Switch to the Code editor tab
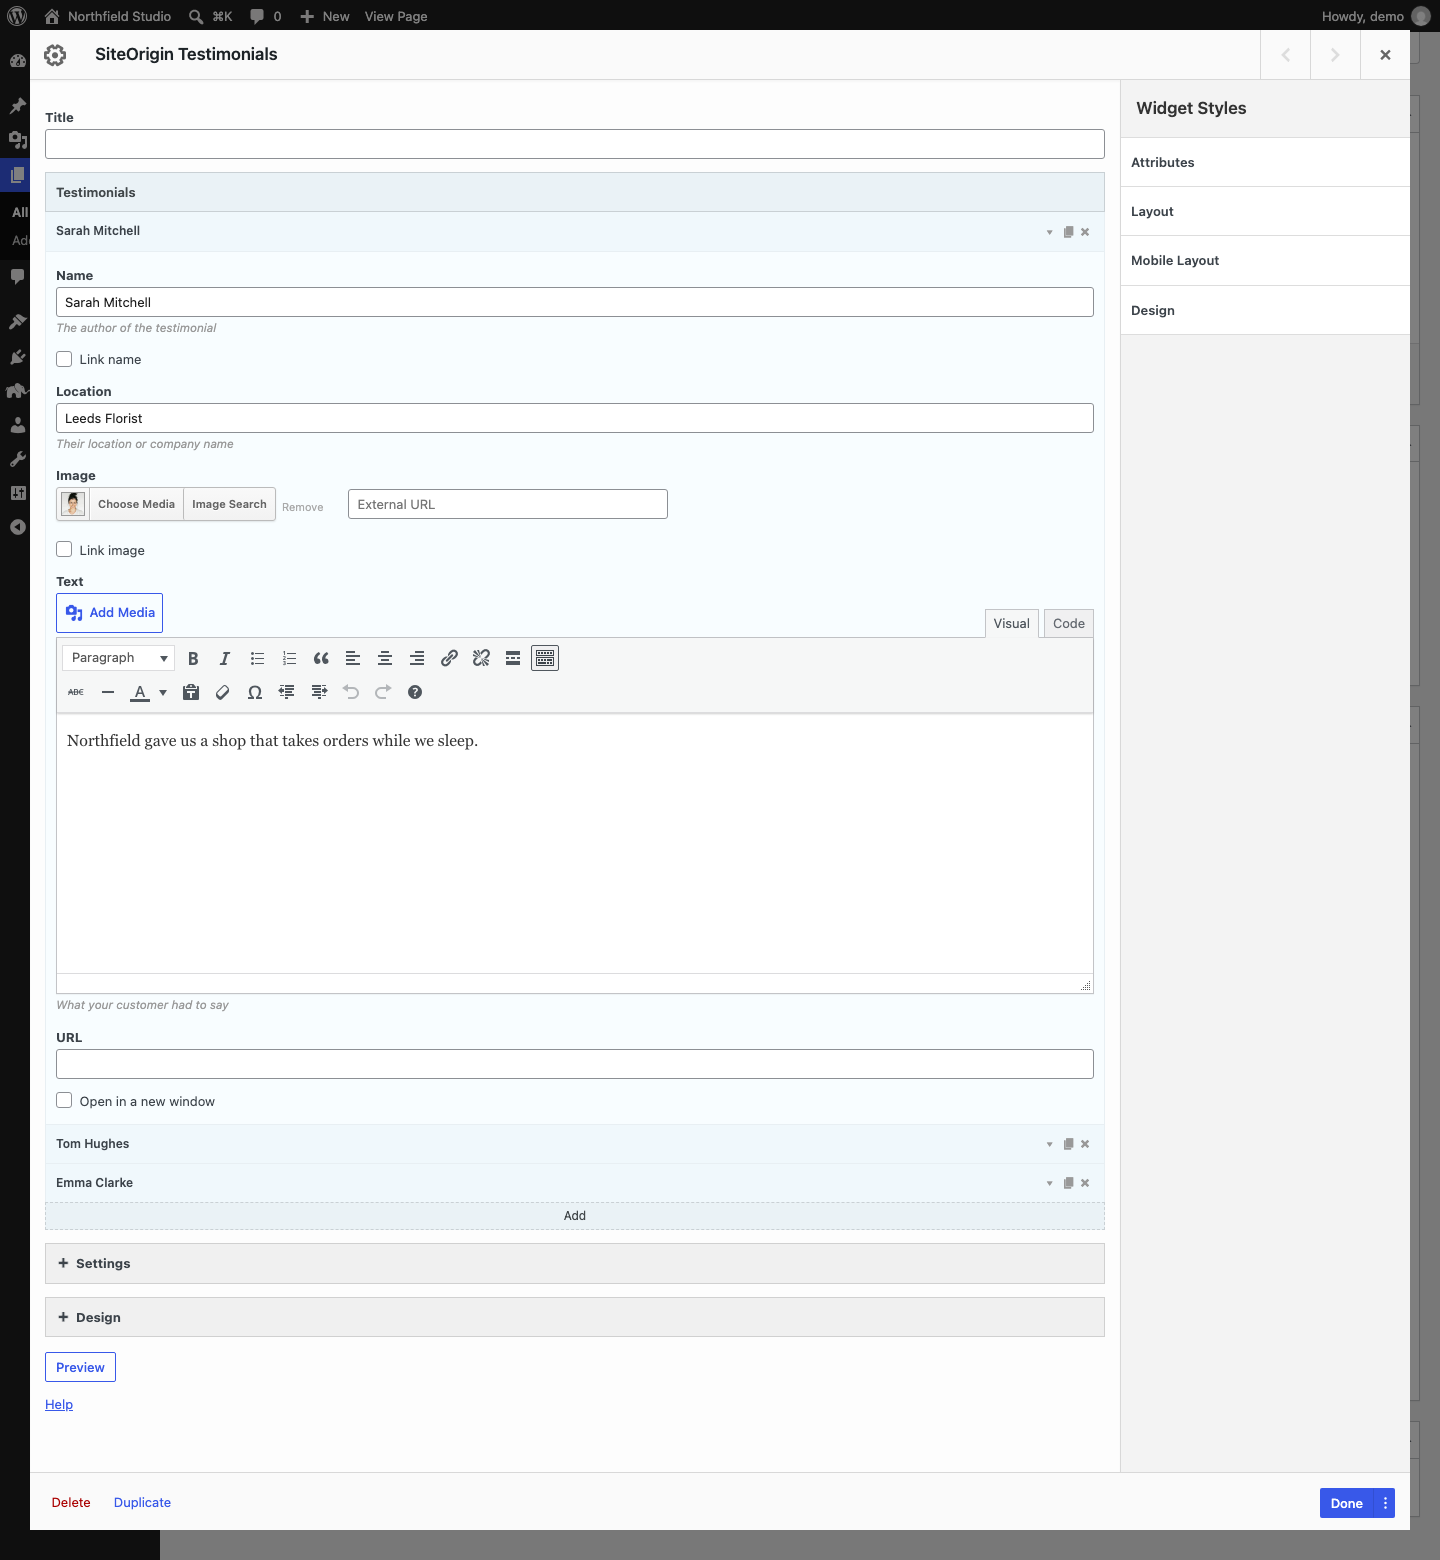This screenshot has height=1560, width=1440. [x=1068, y=623]
